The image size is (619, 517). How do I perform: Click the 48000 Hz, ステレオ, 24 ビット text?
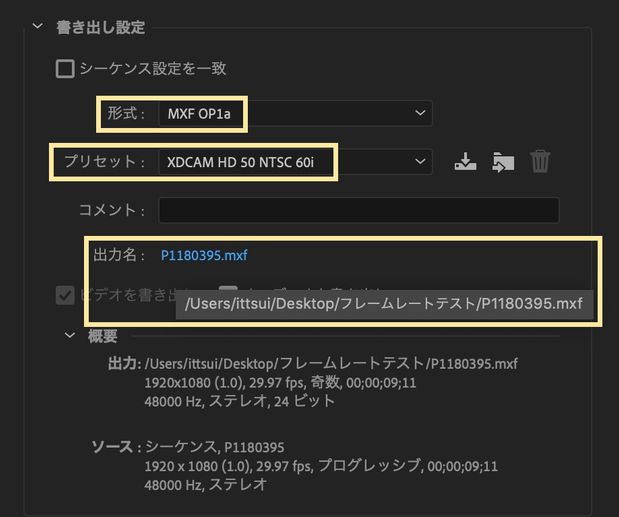[x=240, y=401]
